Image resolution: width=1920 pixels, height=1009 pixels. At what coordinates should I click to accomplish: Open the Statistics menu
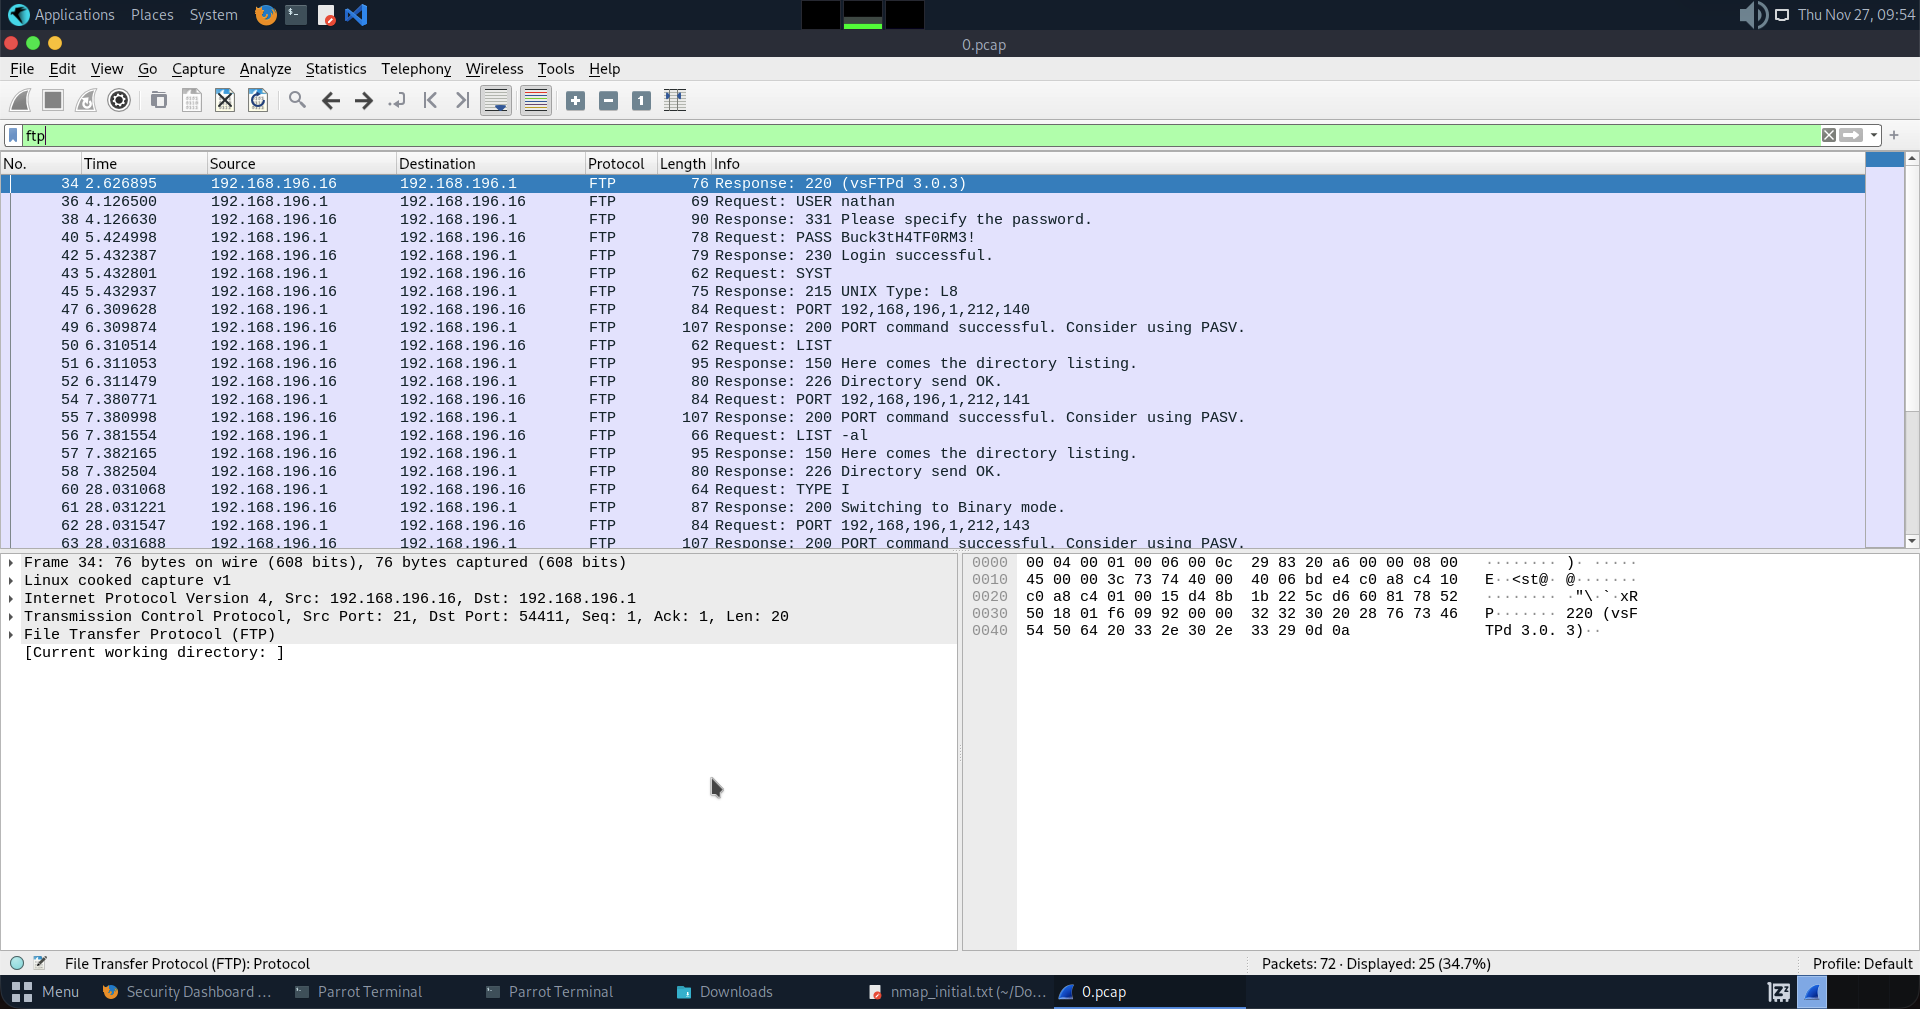click(x=335, y=69)
